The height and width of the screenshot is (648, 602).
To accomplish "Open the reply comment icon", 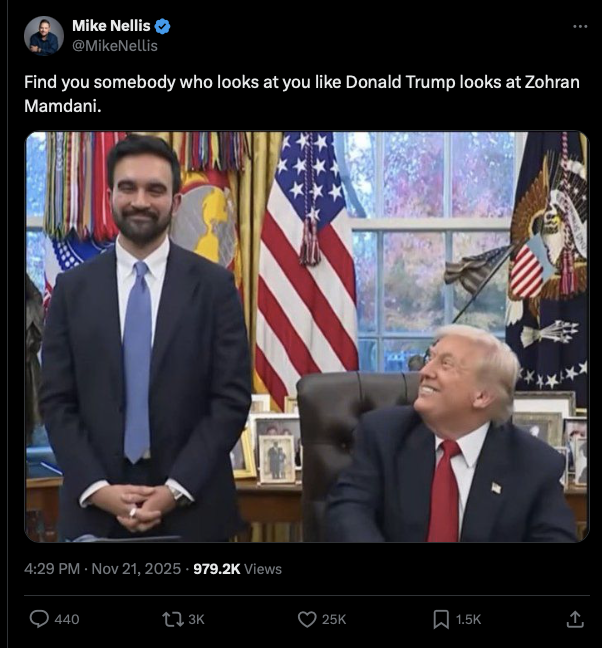I will point(39,619).
